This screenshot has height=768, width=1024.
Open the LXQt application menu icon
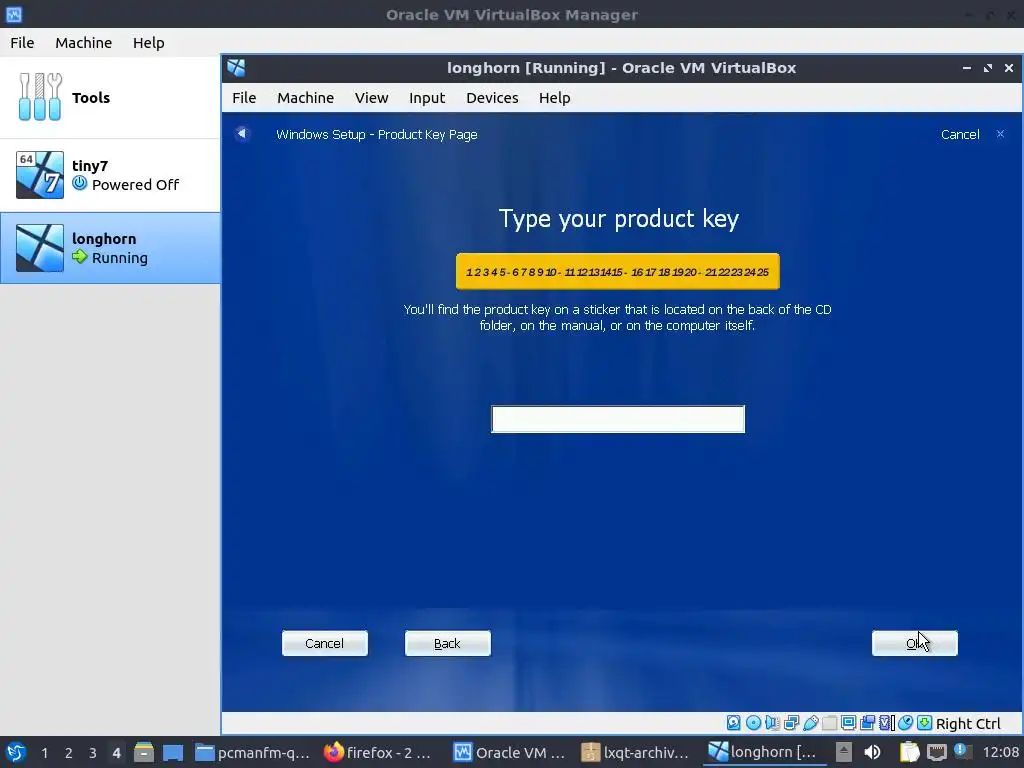(x=15, y=752)
